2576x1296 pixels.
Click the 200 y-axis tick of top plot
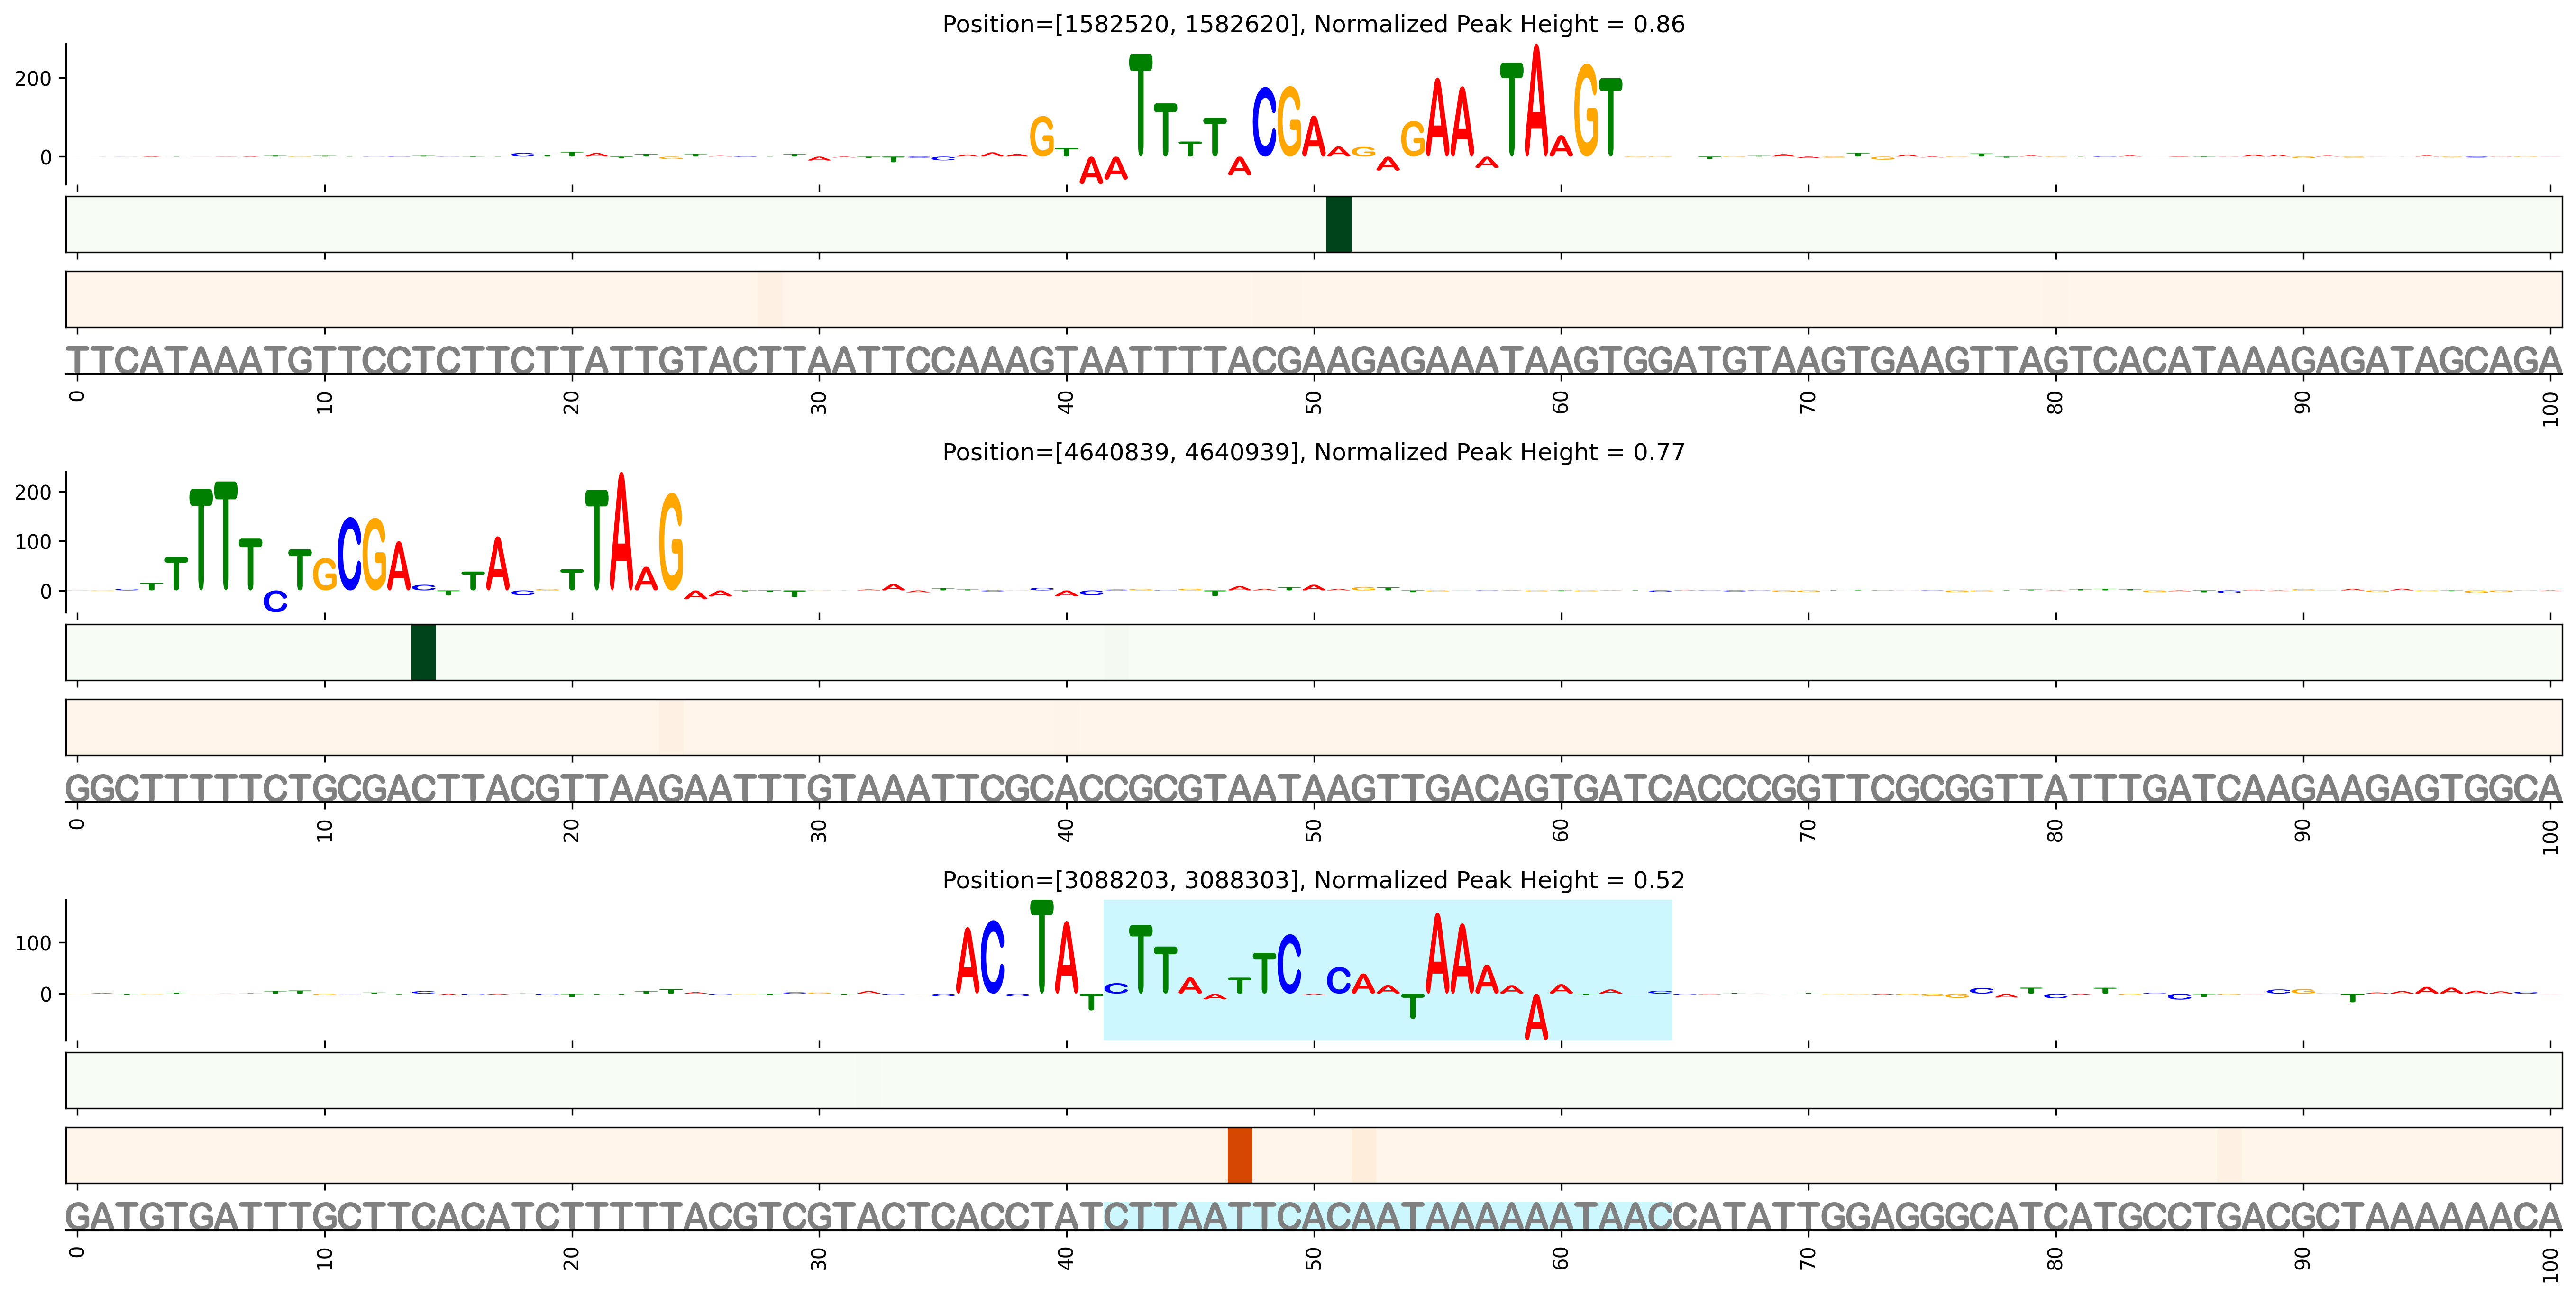(32, 78)
